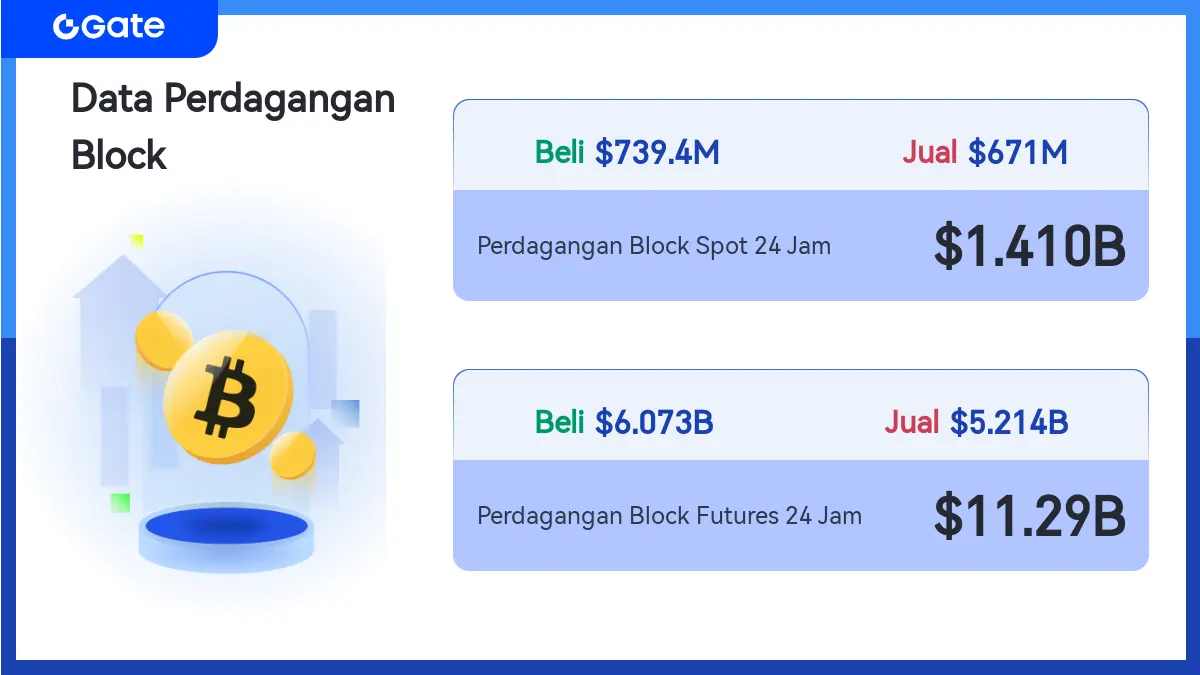The width and height of the screenshot is (1200, 675).
Task: Click the small blue square decoration
Action: 345,413
